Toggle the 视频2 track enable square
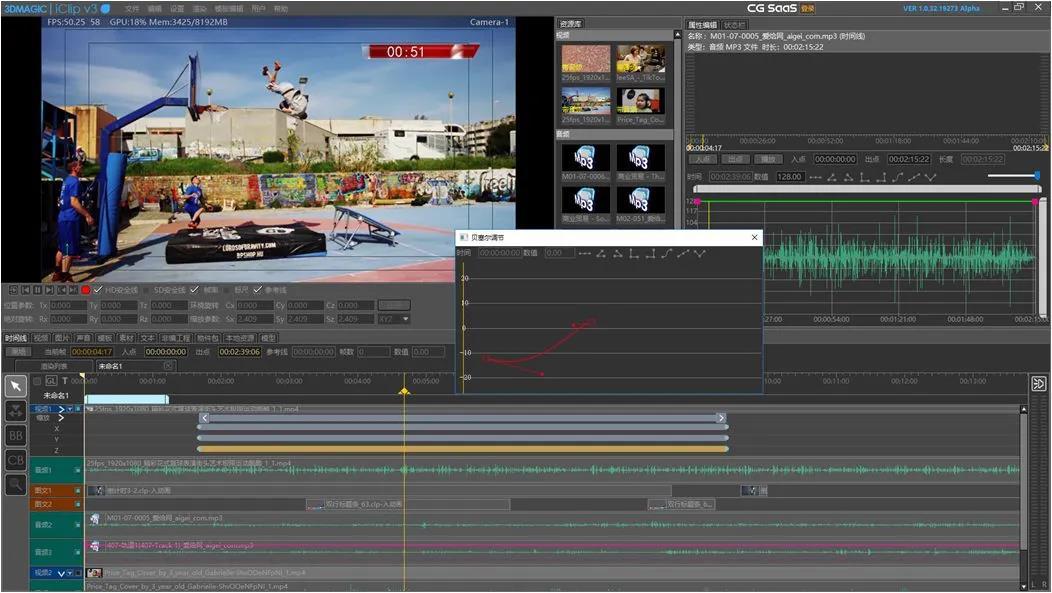The width and height of the screenshot is (1052, 593). 78,573
